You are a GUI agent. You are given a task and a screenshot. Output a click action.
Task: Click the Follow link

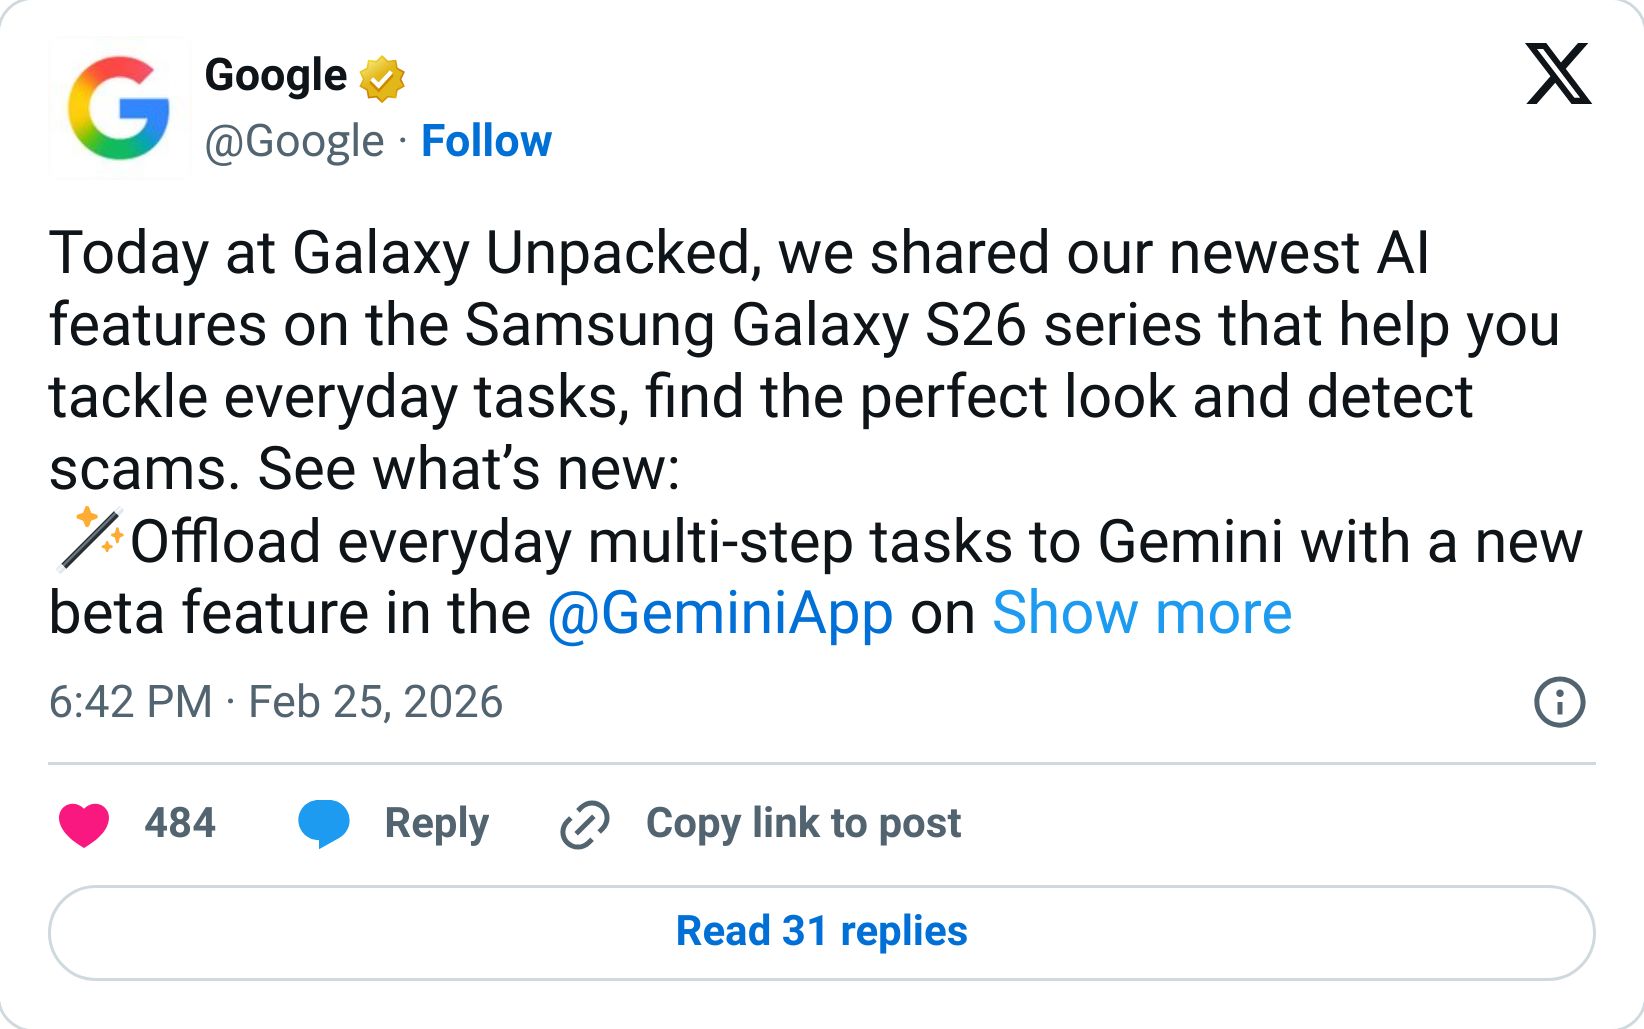click(487, 141)
